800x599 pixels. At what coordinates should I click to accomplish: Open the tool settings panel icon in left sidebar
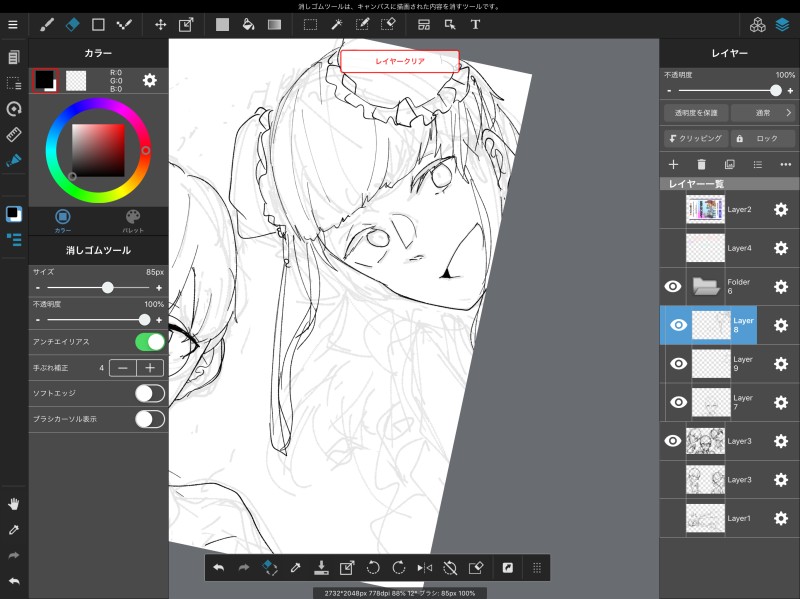tap(14, 239)
